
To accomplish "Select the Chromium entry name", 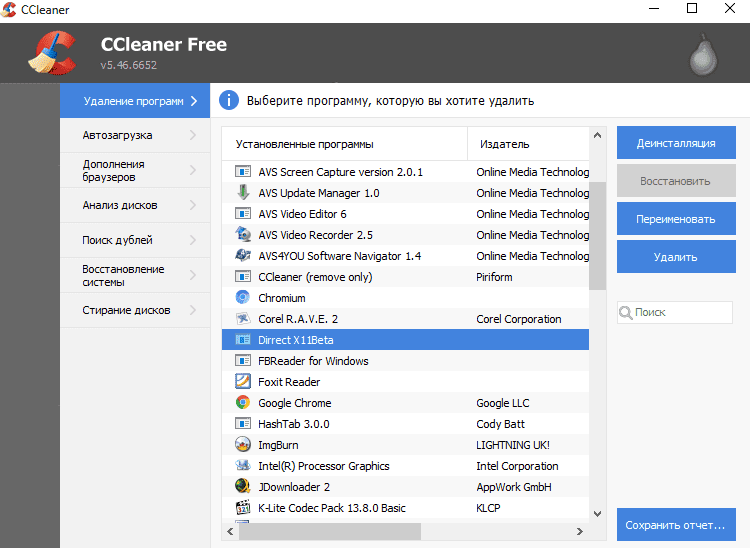I will point(282,298).
